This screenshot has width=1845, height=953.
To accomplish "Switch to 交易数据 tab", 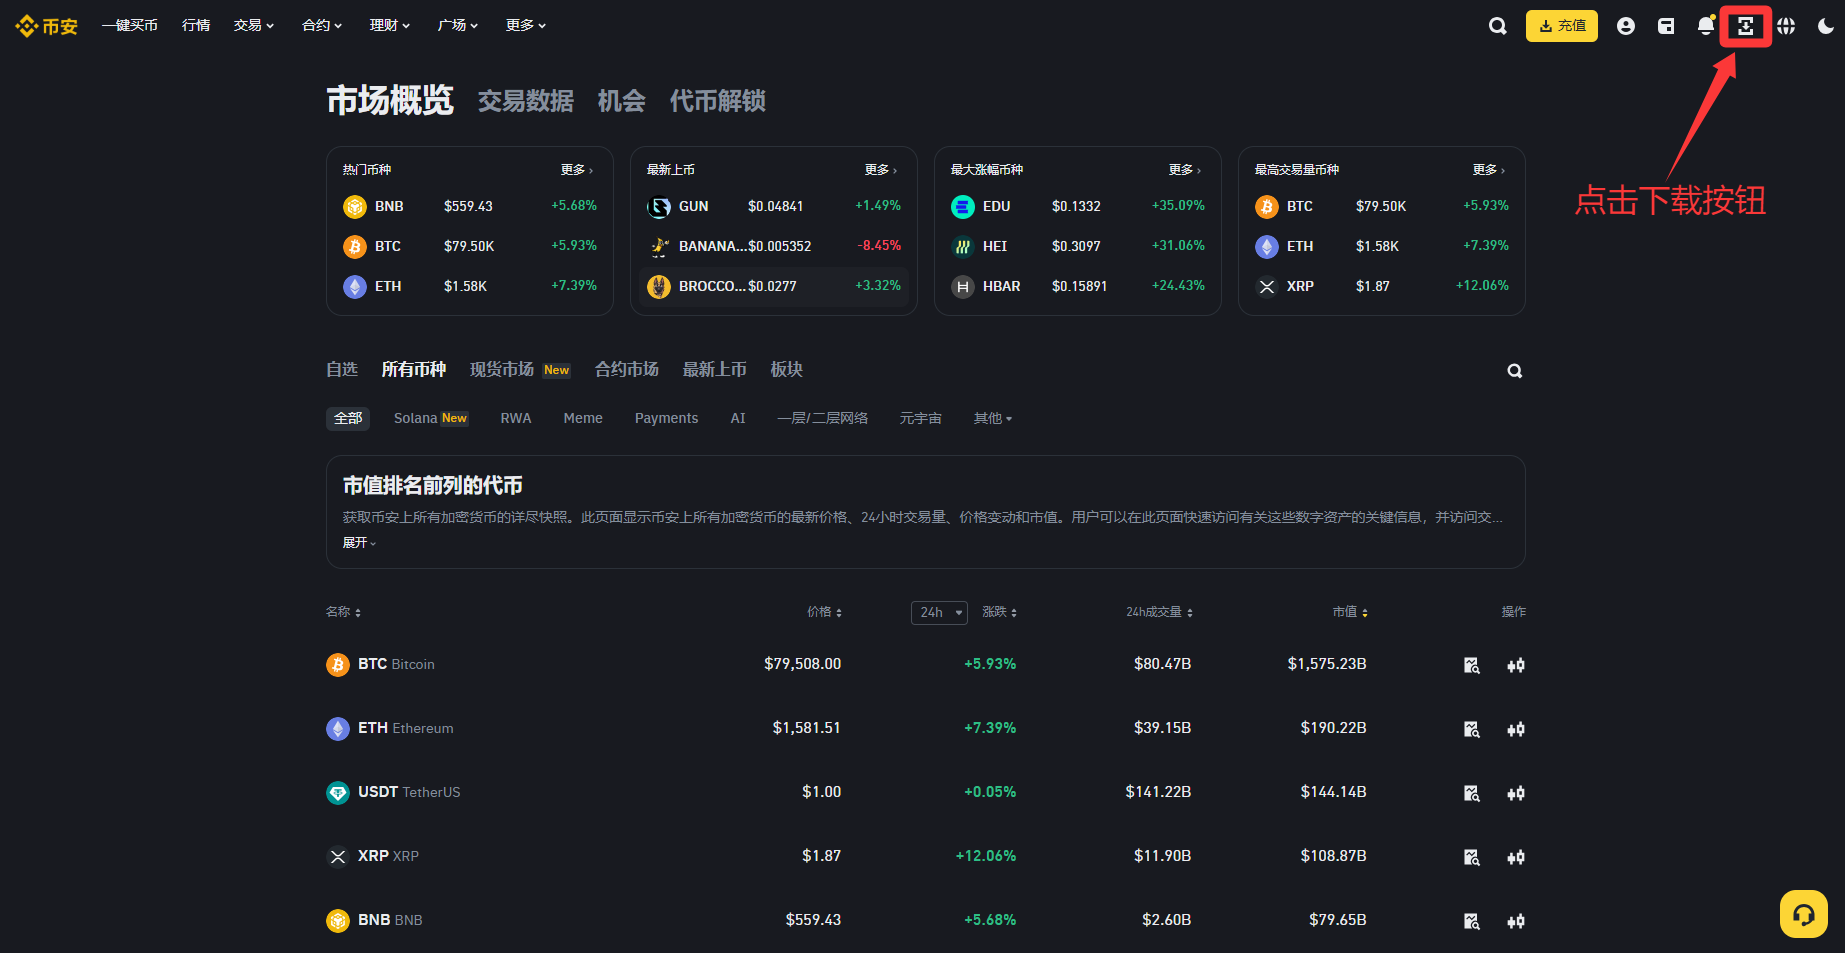I will pos(526,101).
